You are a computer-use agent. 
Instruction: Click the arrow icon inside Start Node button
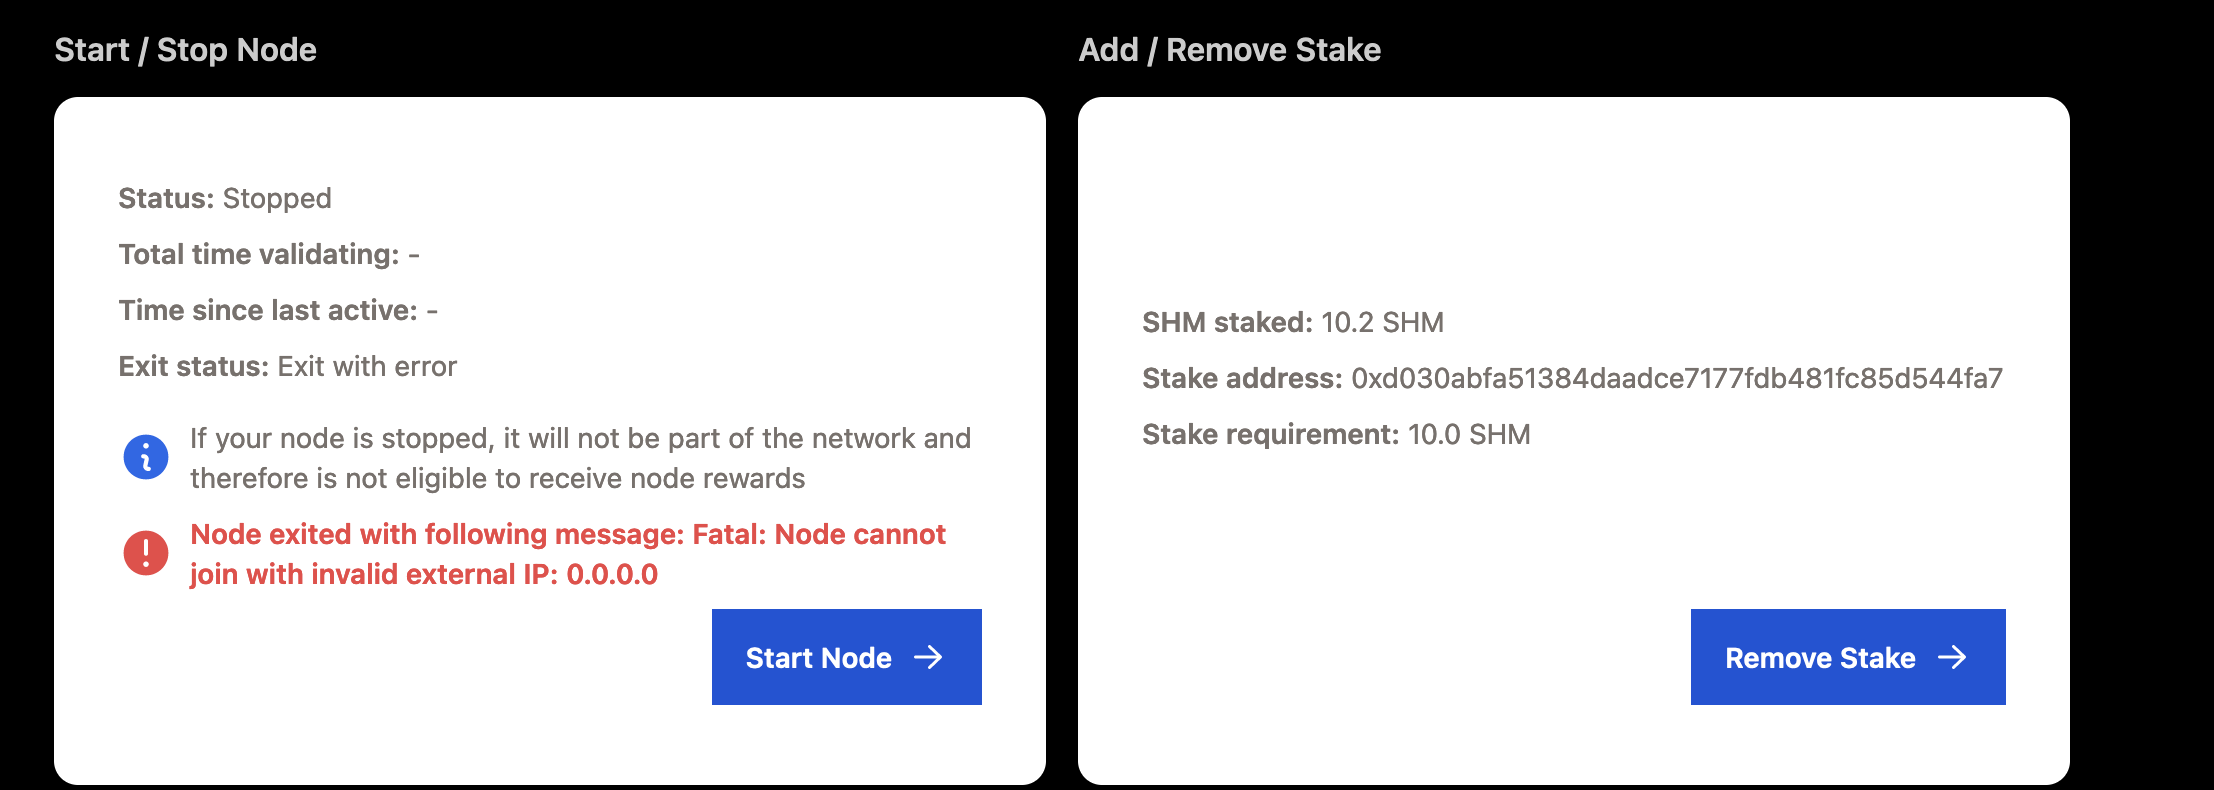tap(931, 657)
